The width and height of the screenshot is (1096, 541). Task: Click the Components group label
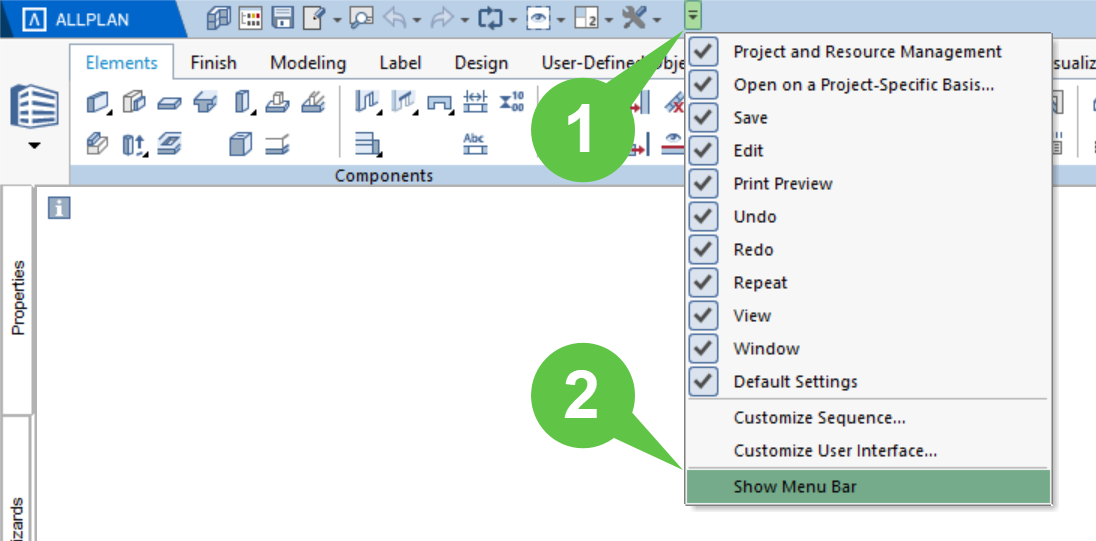coord(383,175)
